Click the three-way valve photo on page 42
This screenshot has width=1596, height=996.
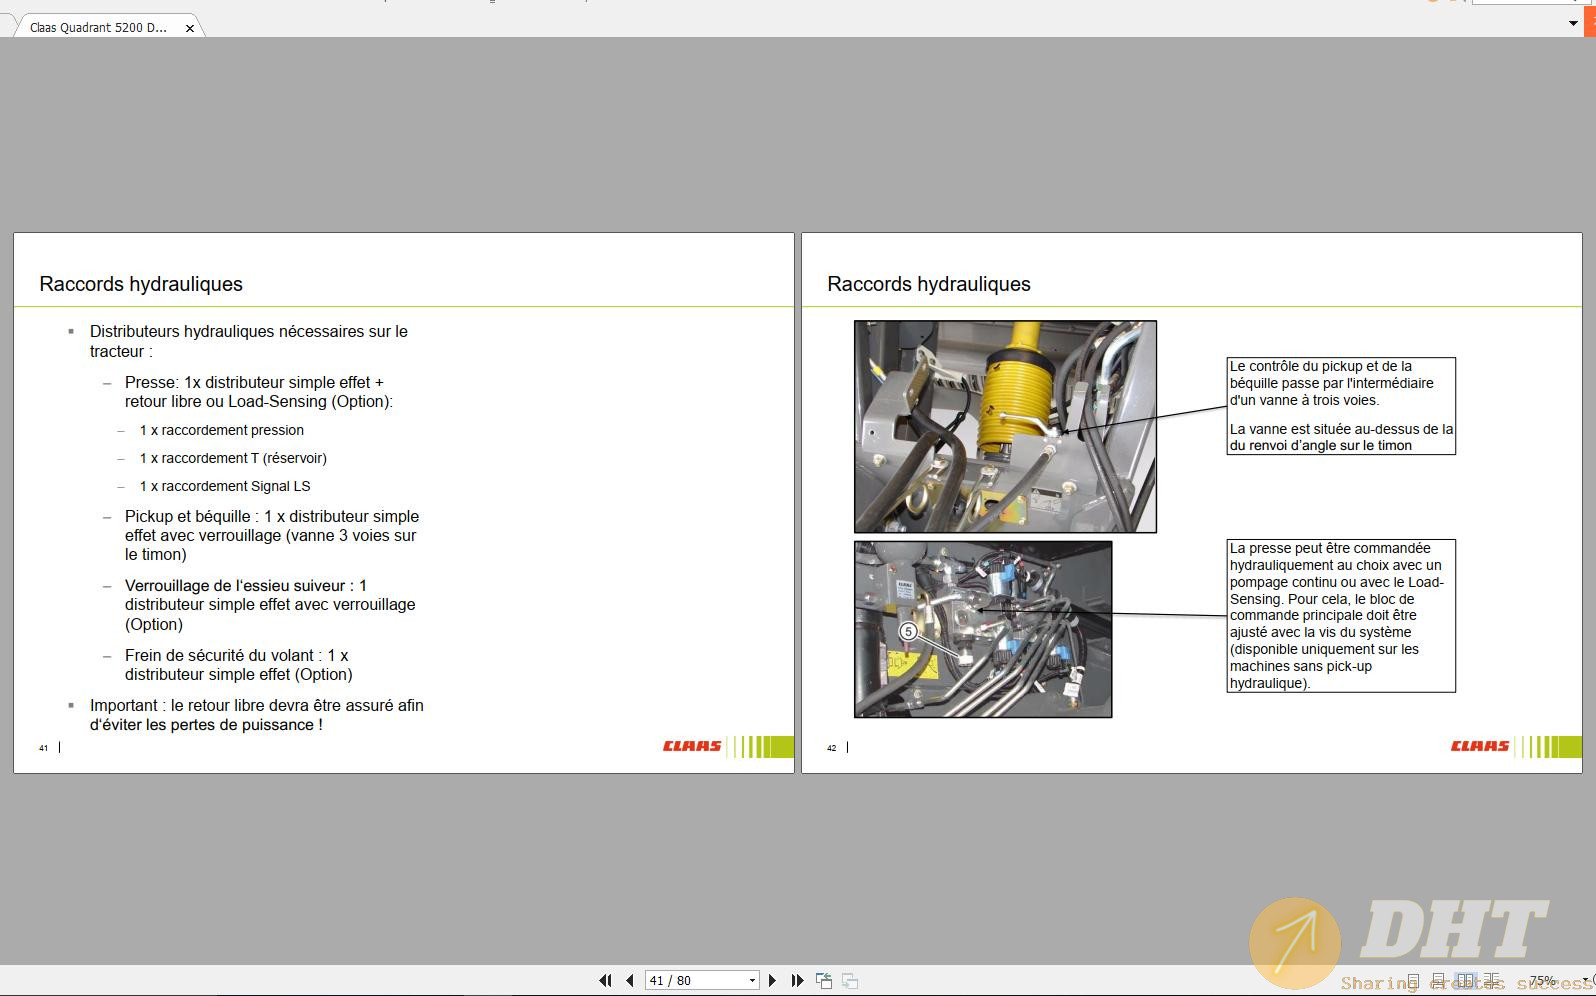(1005, 426)
